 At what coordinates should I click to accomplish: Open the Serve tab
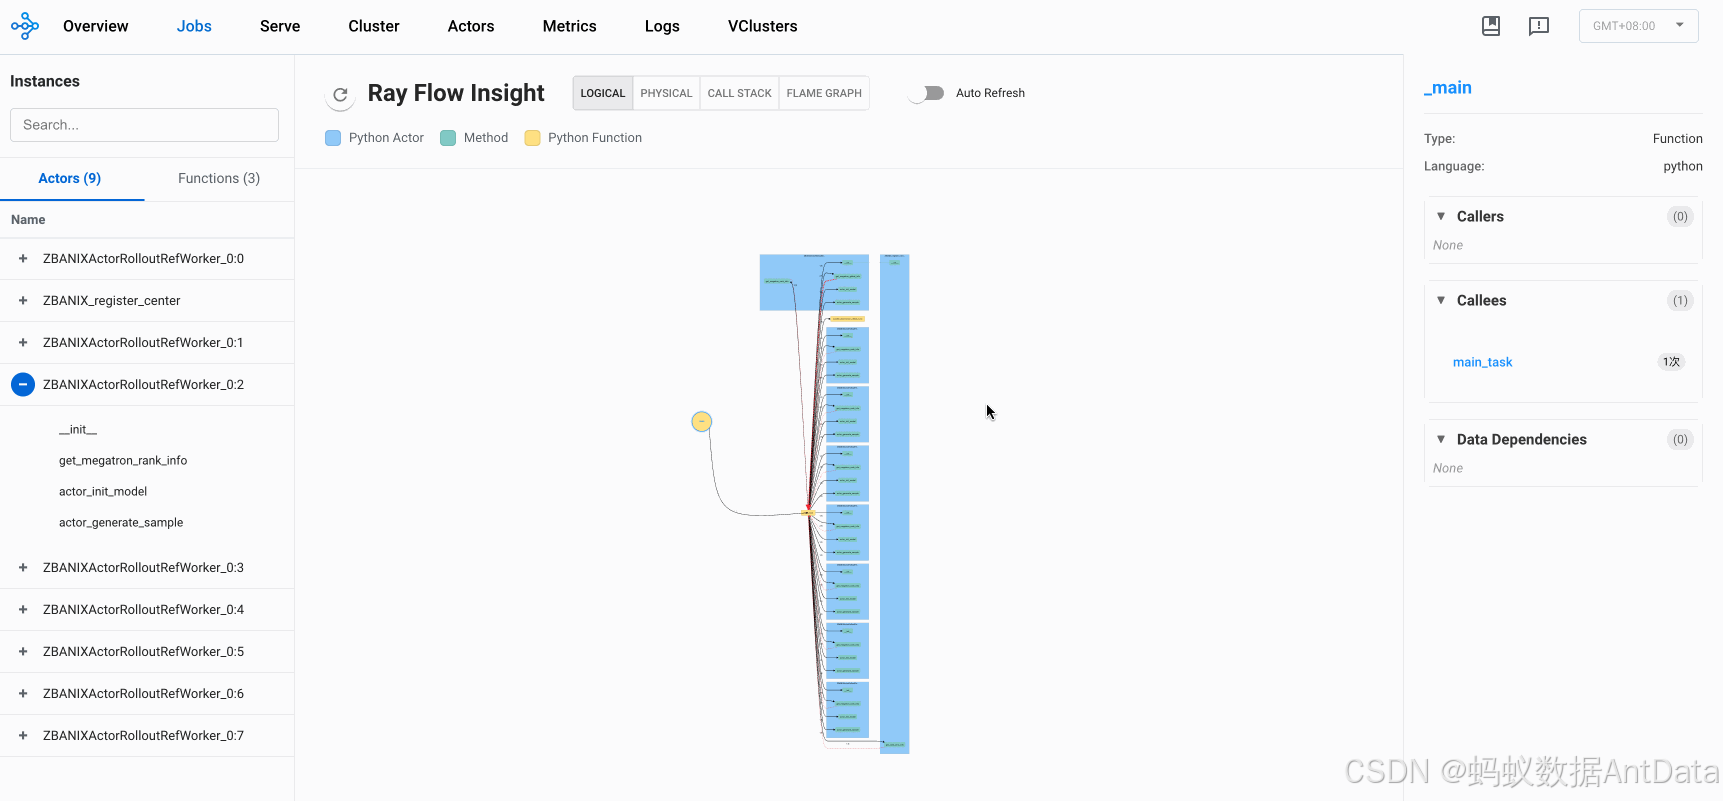[x=280, y=26]
